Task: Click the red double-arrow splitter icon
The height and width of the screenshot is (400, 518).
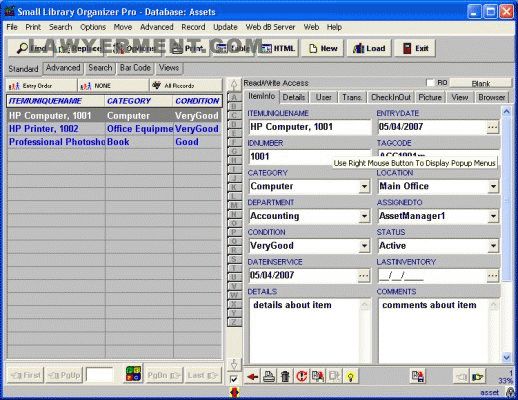Action: [234, 392]
